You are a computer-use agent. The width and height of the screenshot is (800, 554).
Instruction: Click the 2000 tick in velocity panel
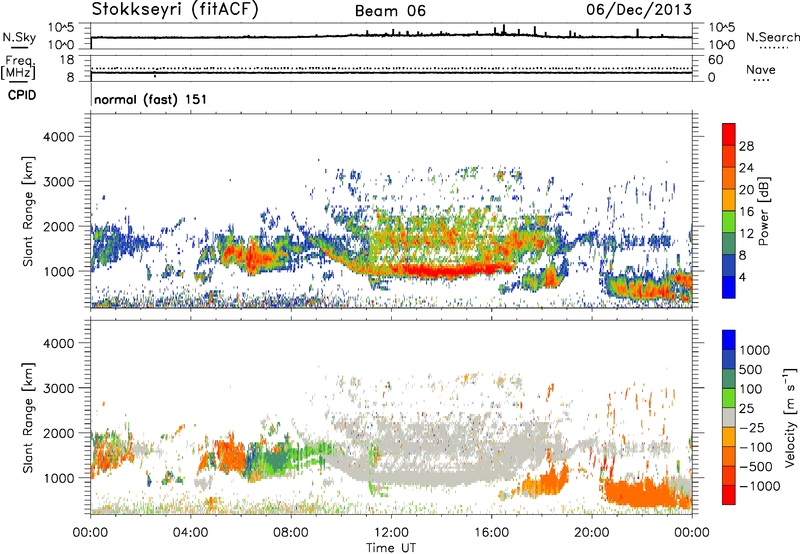[59, 433]
